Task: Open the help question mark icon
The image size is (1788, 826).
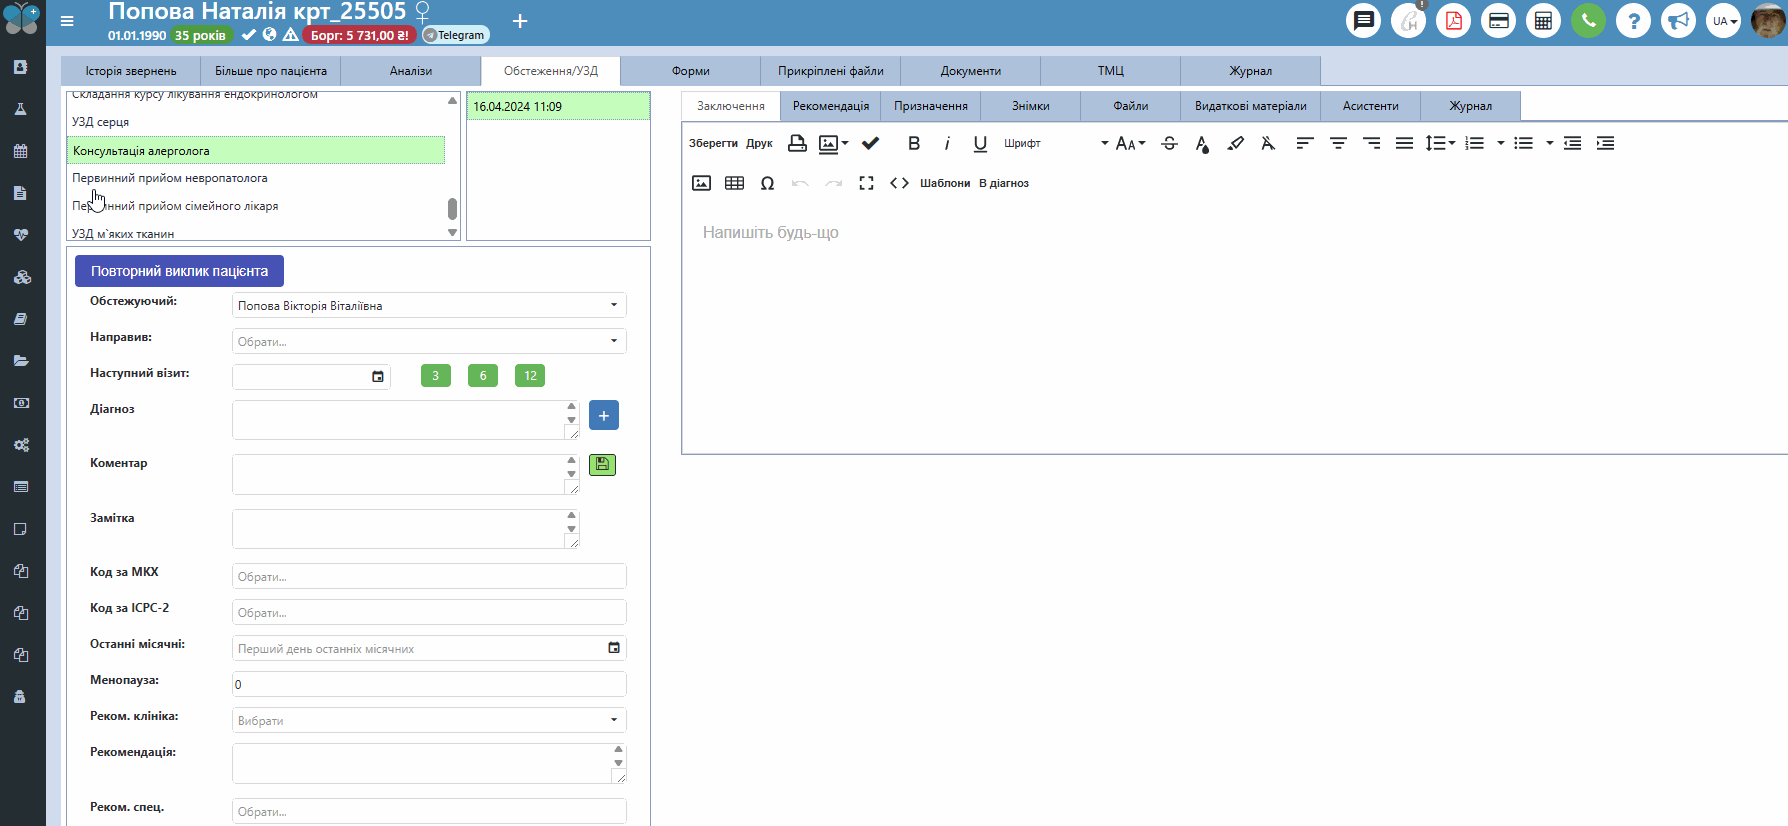Action: (1633, 21)
